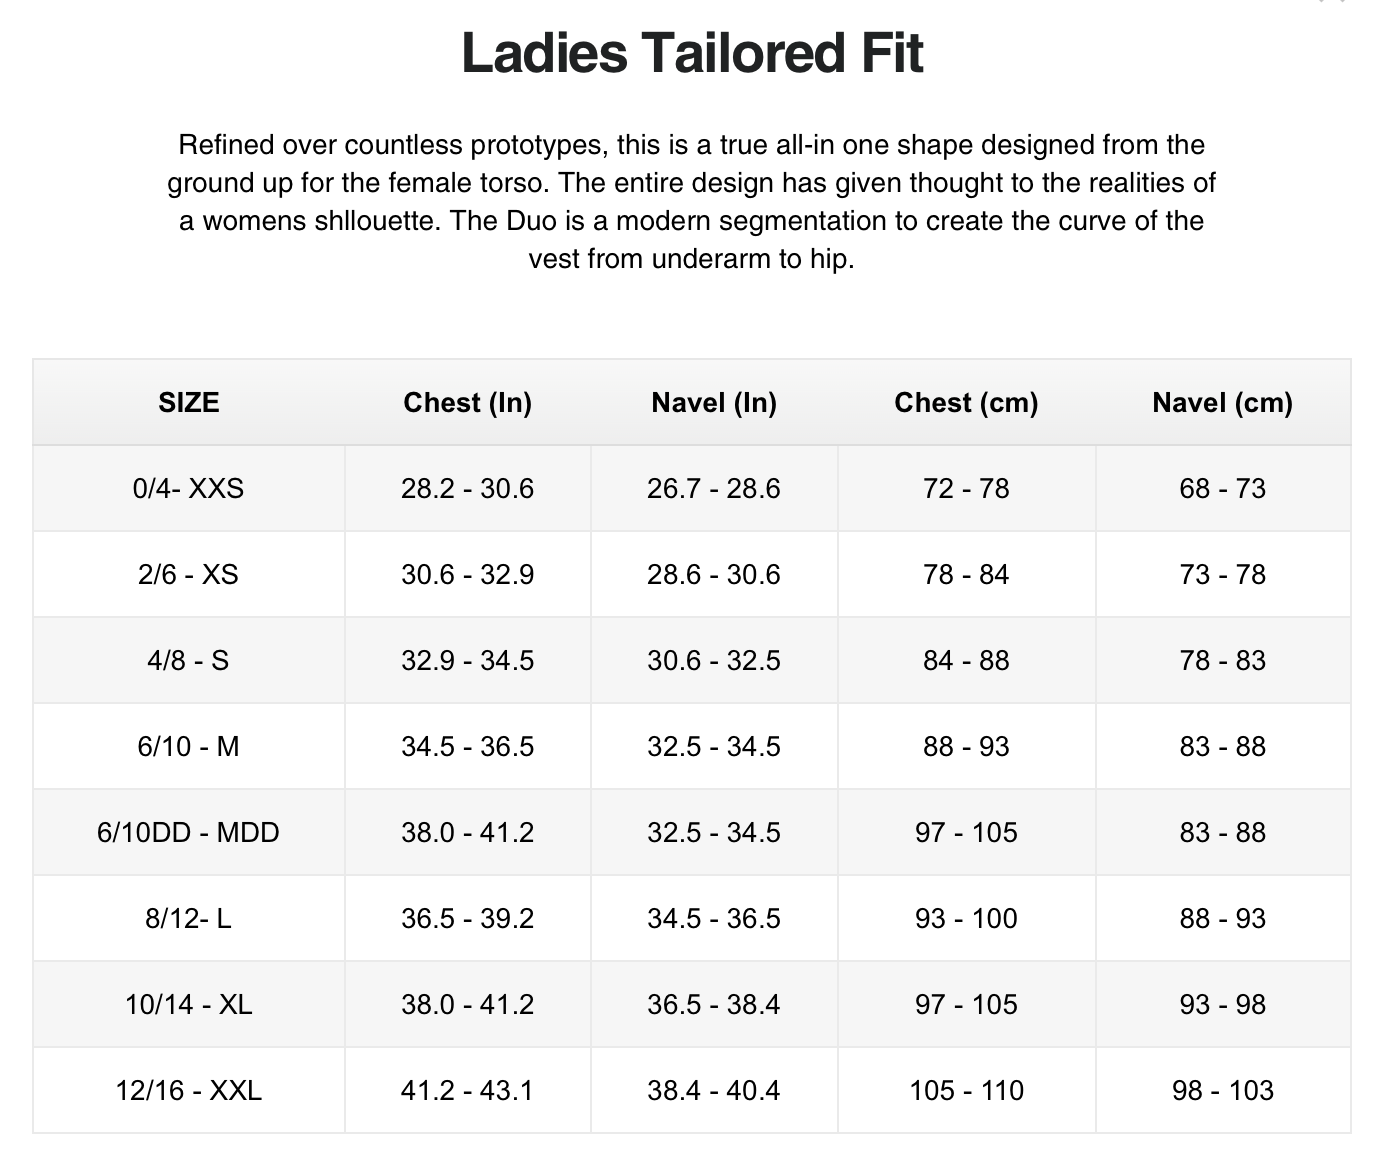The height and width of the screenshot is (1168, 1384).
Task: Select the 98 - 103 navel cm cell
Action: pyautogui.click(x=1222, y=1090)
